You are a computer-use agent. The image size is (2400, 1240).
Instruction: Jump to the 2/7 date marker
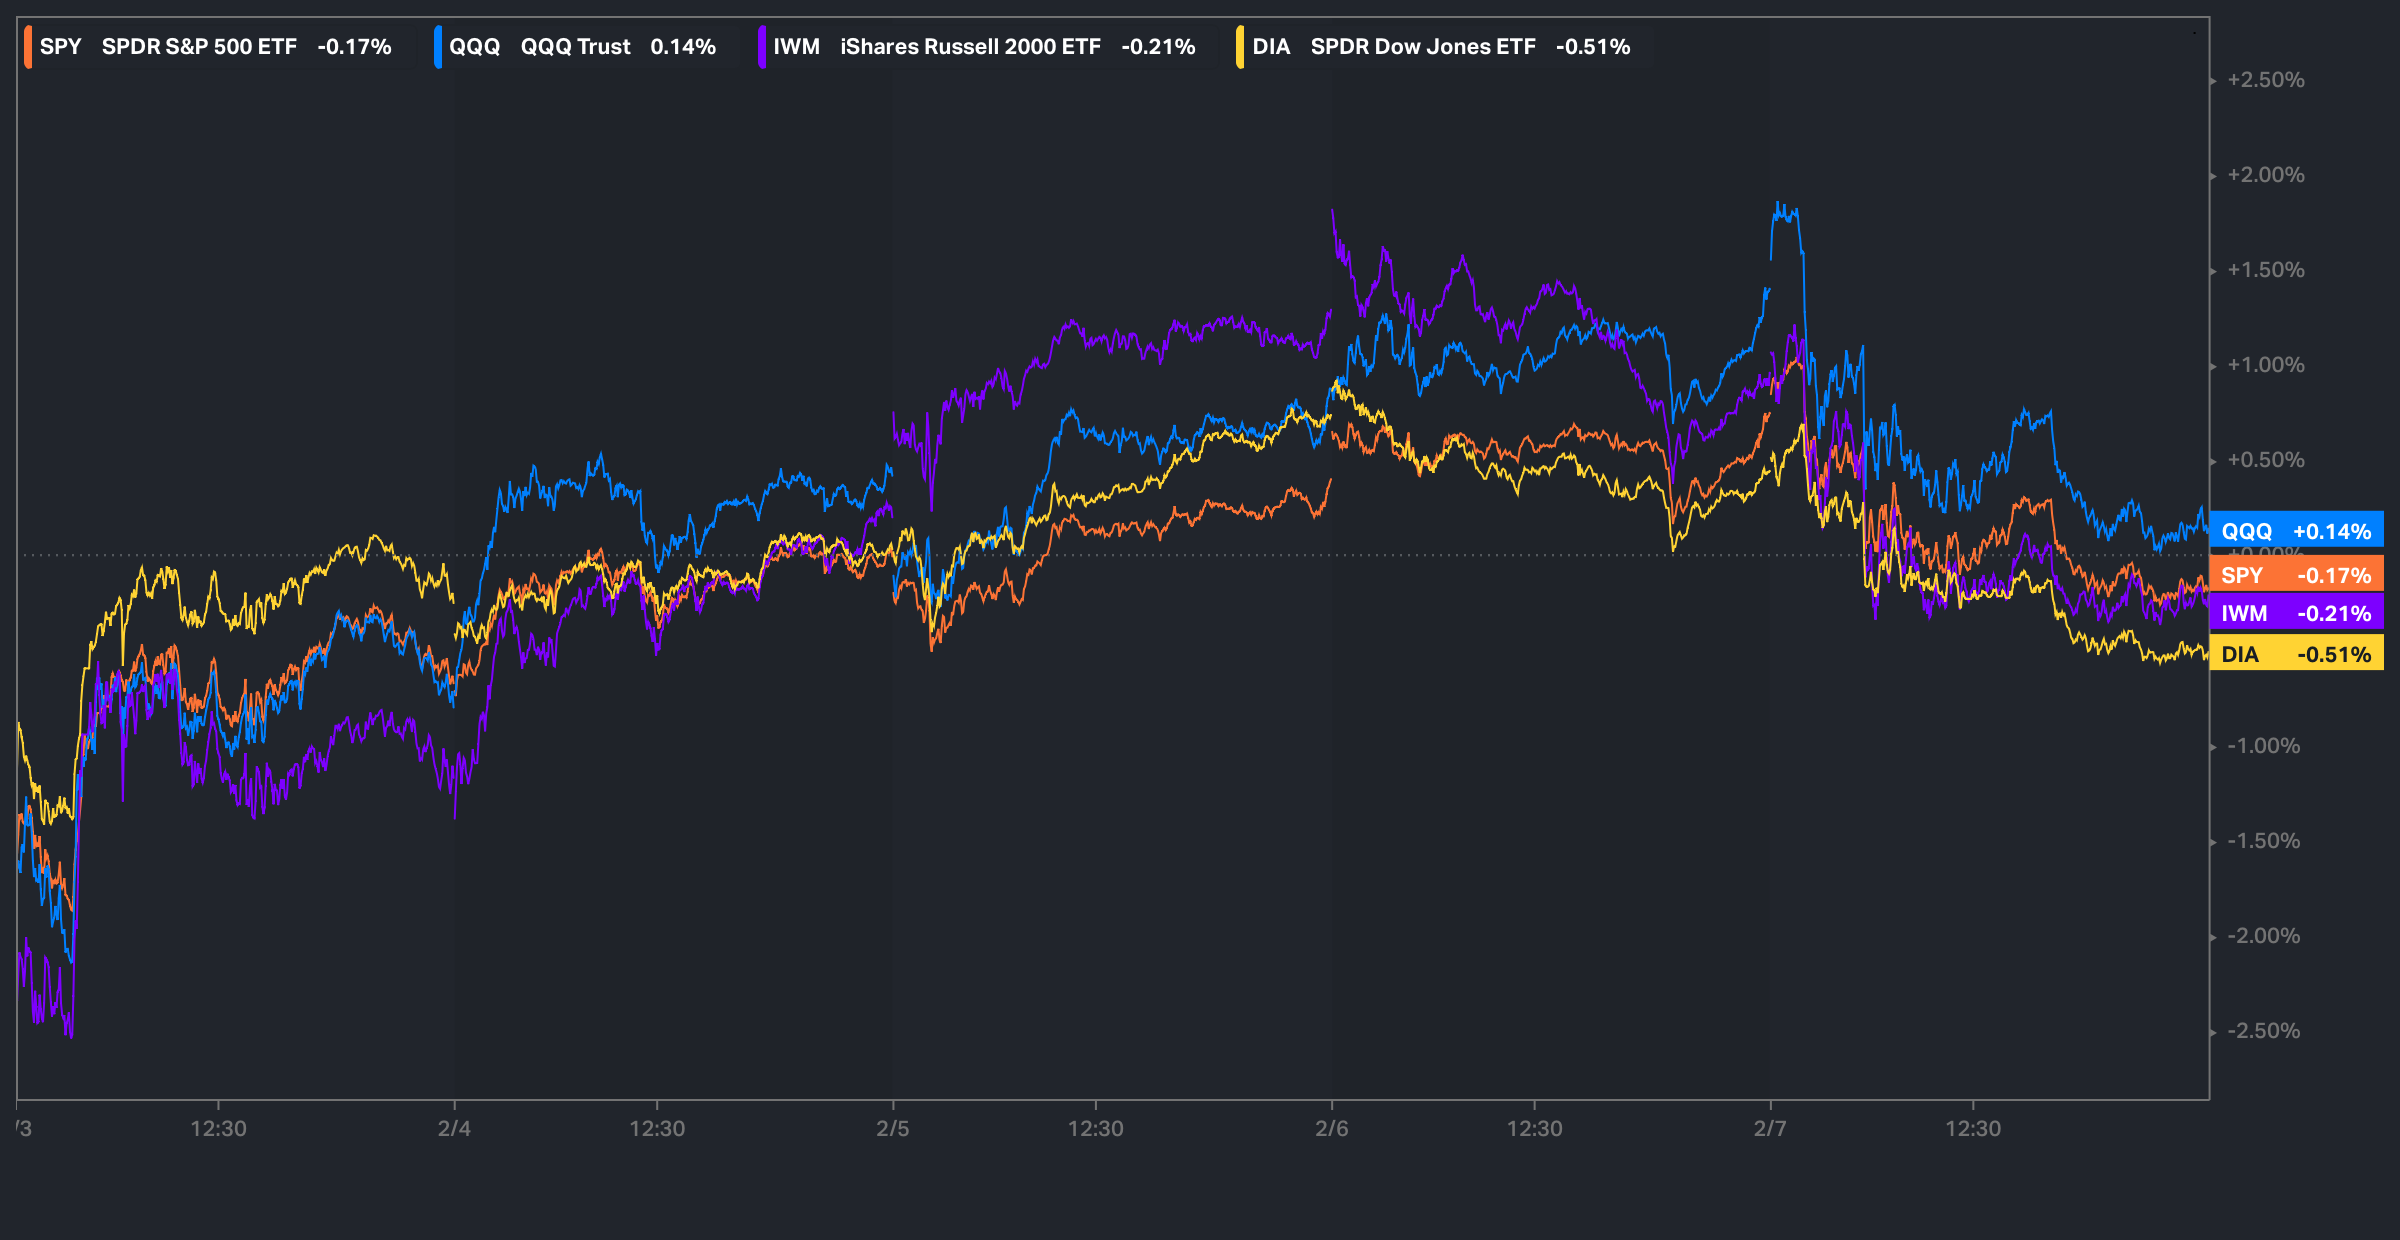coord(1770,1128)
